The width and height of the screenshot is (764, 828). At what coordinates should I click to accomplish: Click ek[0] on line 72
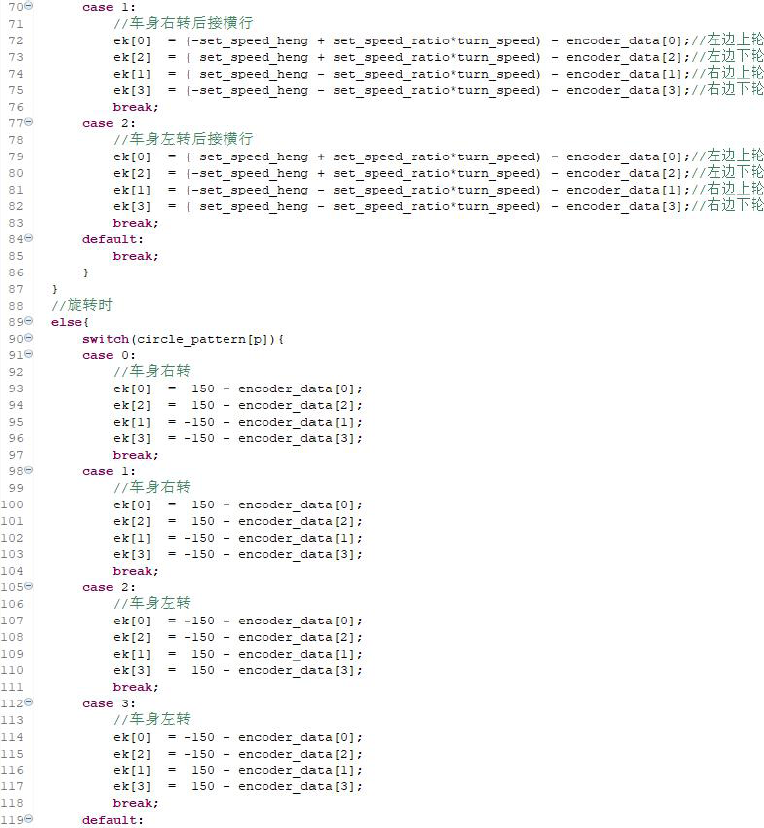point(132,41)
